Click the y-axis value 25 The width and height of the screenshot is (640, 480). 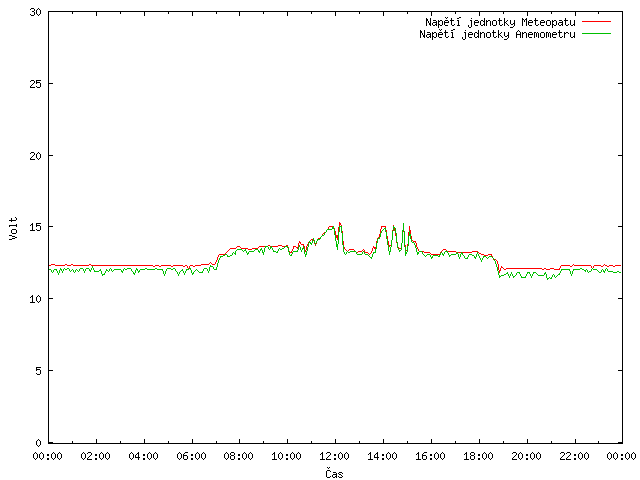tap(36, 84)
